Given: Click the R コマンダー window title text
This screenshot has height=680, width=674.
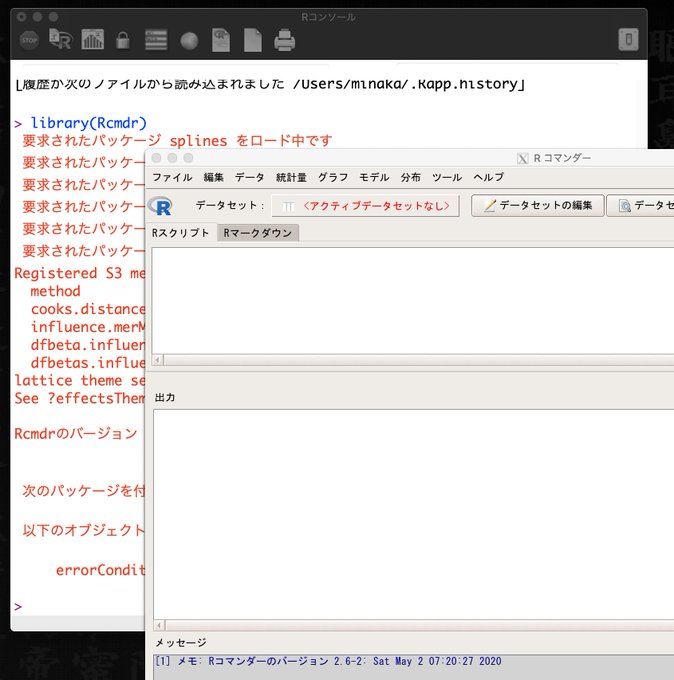Looking at the screenshot, I should coord(562,158).
